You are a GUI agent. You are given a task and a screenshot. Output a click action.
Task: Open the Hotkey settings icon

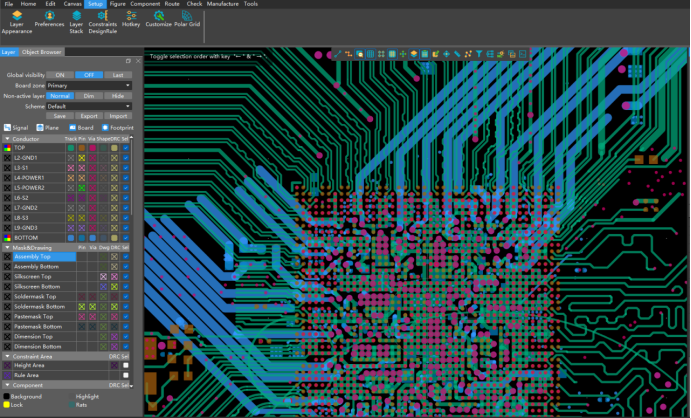click(x=131, y=18)
